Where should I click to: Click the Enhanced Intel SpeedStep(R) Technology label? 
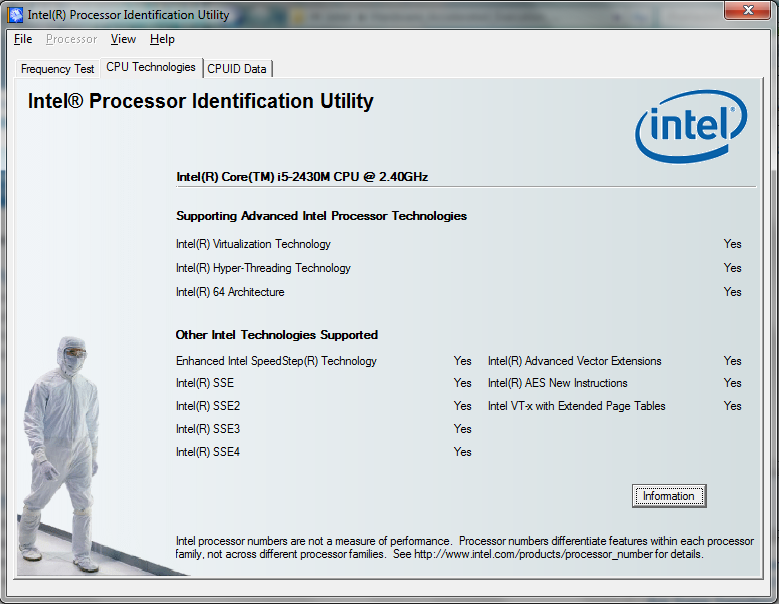pos(276,361)
